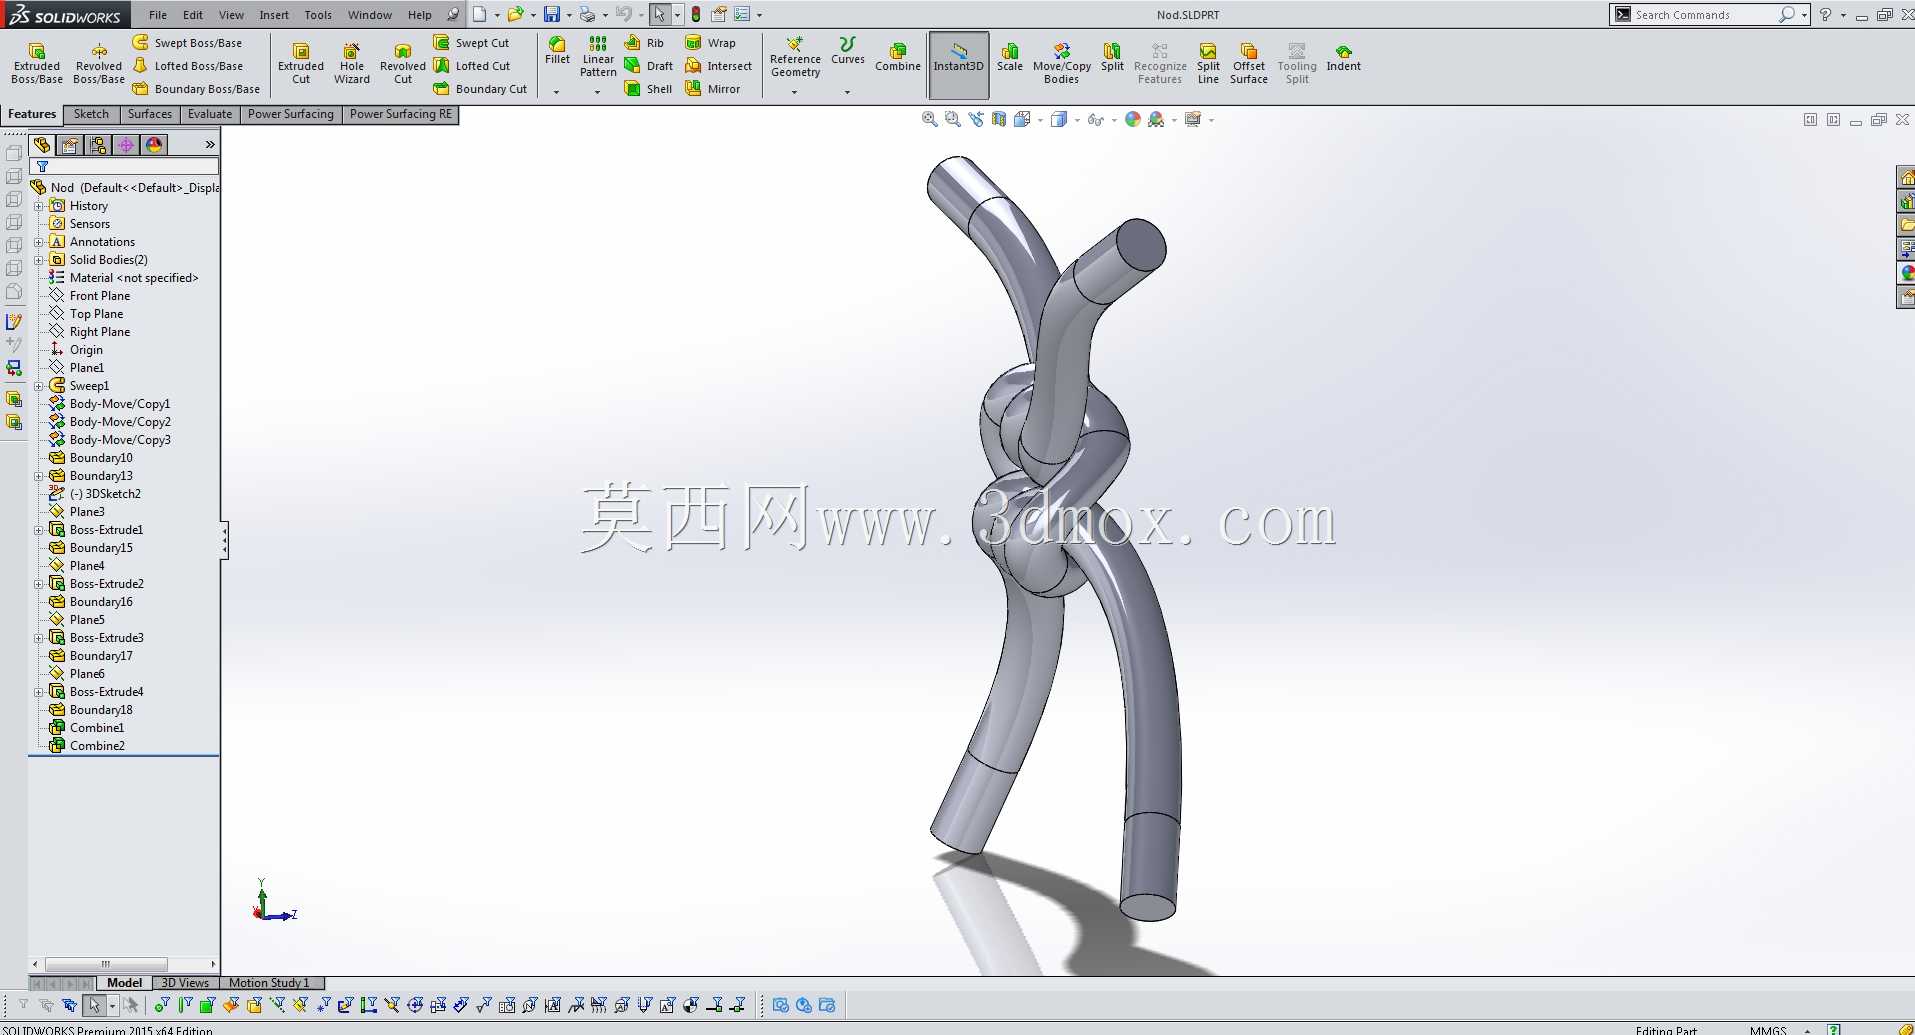The width and height of the screenshot is (1915, 1035).
Task: Expand the Solid Bodies(2) folder
Action: click(39, 260)
